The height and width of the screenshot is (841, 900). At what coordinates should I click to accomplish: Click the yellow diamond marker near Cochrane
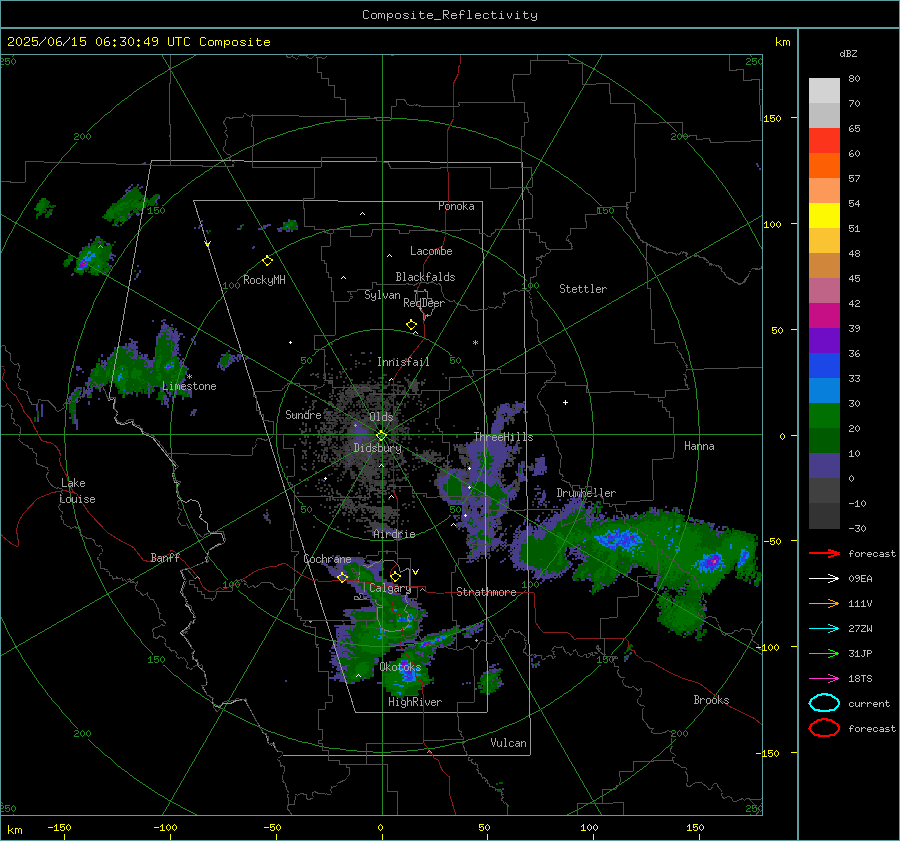tap(343, 577)
